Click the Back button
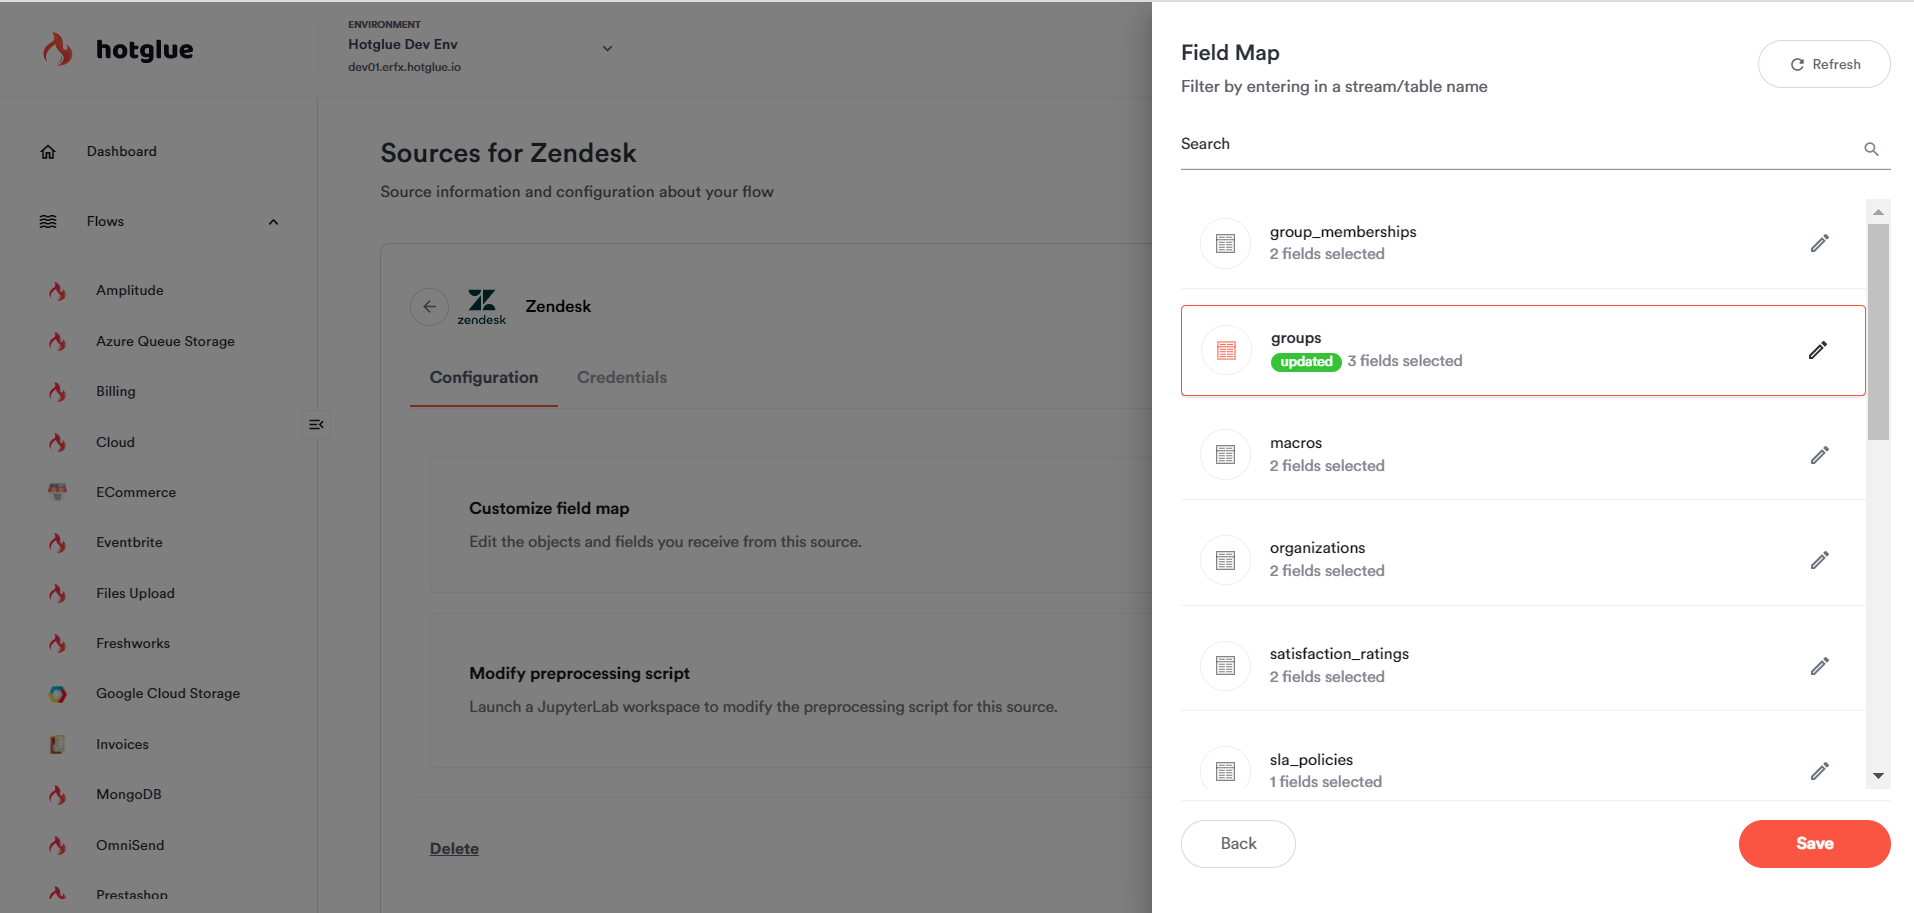The width and height of the screenshot is (1914, 913). click(1237, 843)
